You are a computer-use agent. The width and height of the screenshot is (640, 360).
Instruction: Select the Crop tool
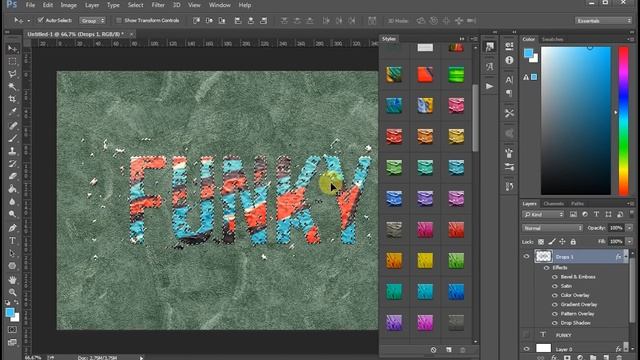point(13,99)
